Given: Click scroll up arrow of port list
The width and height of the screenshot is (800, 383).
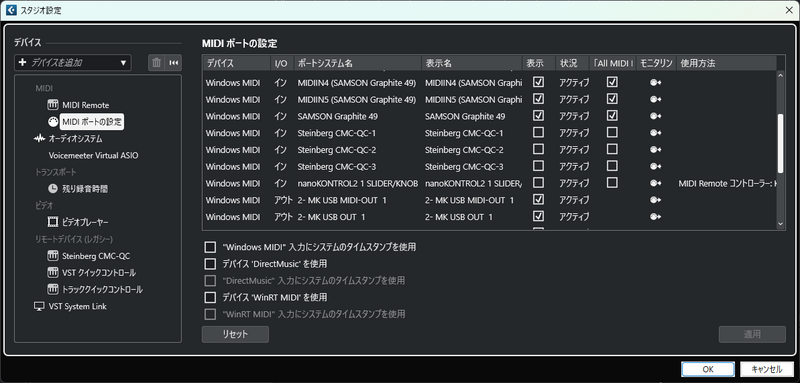Looking at the screenshot, I should (x=780, y=76).
